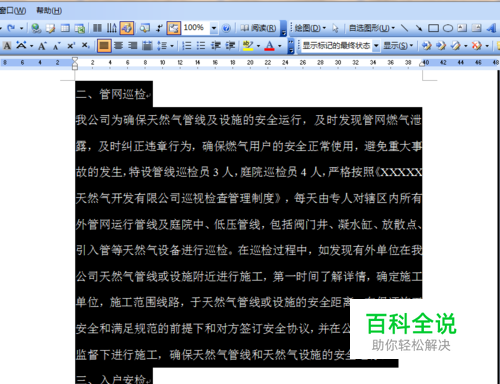The width and height of the screenshot is (500, 384).
Task: Expand toolbar options after 阅读(R)
Action: (x=283, y=28)
